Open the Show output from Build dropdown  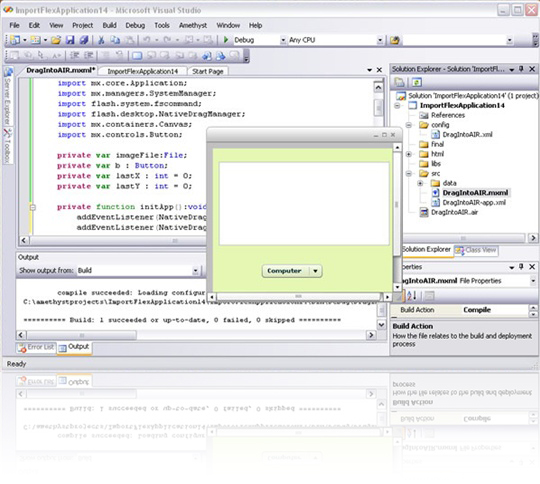coord(195,271)
